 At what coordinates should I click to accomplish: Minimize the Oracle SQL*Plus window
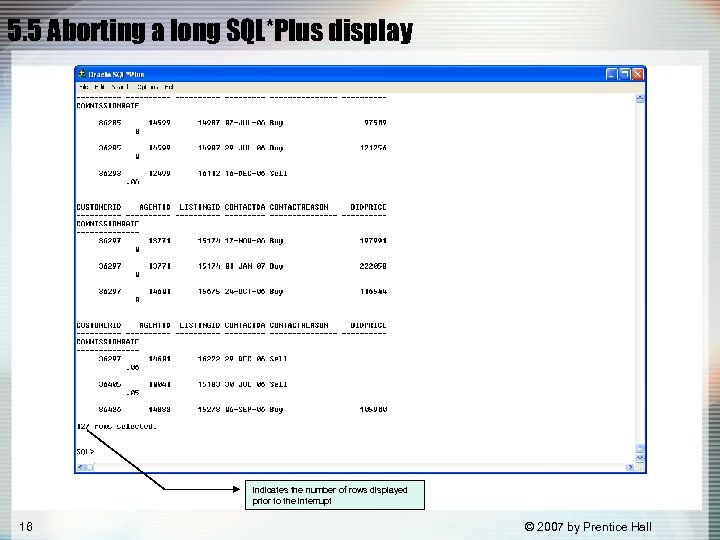coord(611,74)
